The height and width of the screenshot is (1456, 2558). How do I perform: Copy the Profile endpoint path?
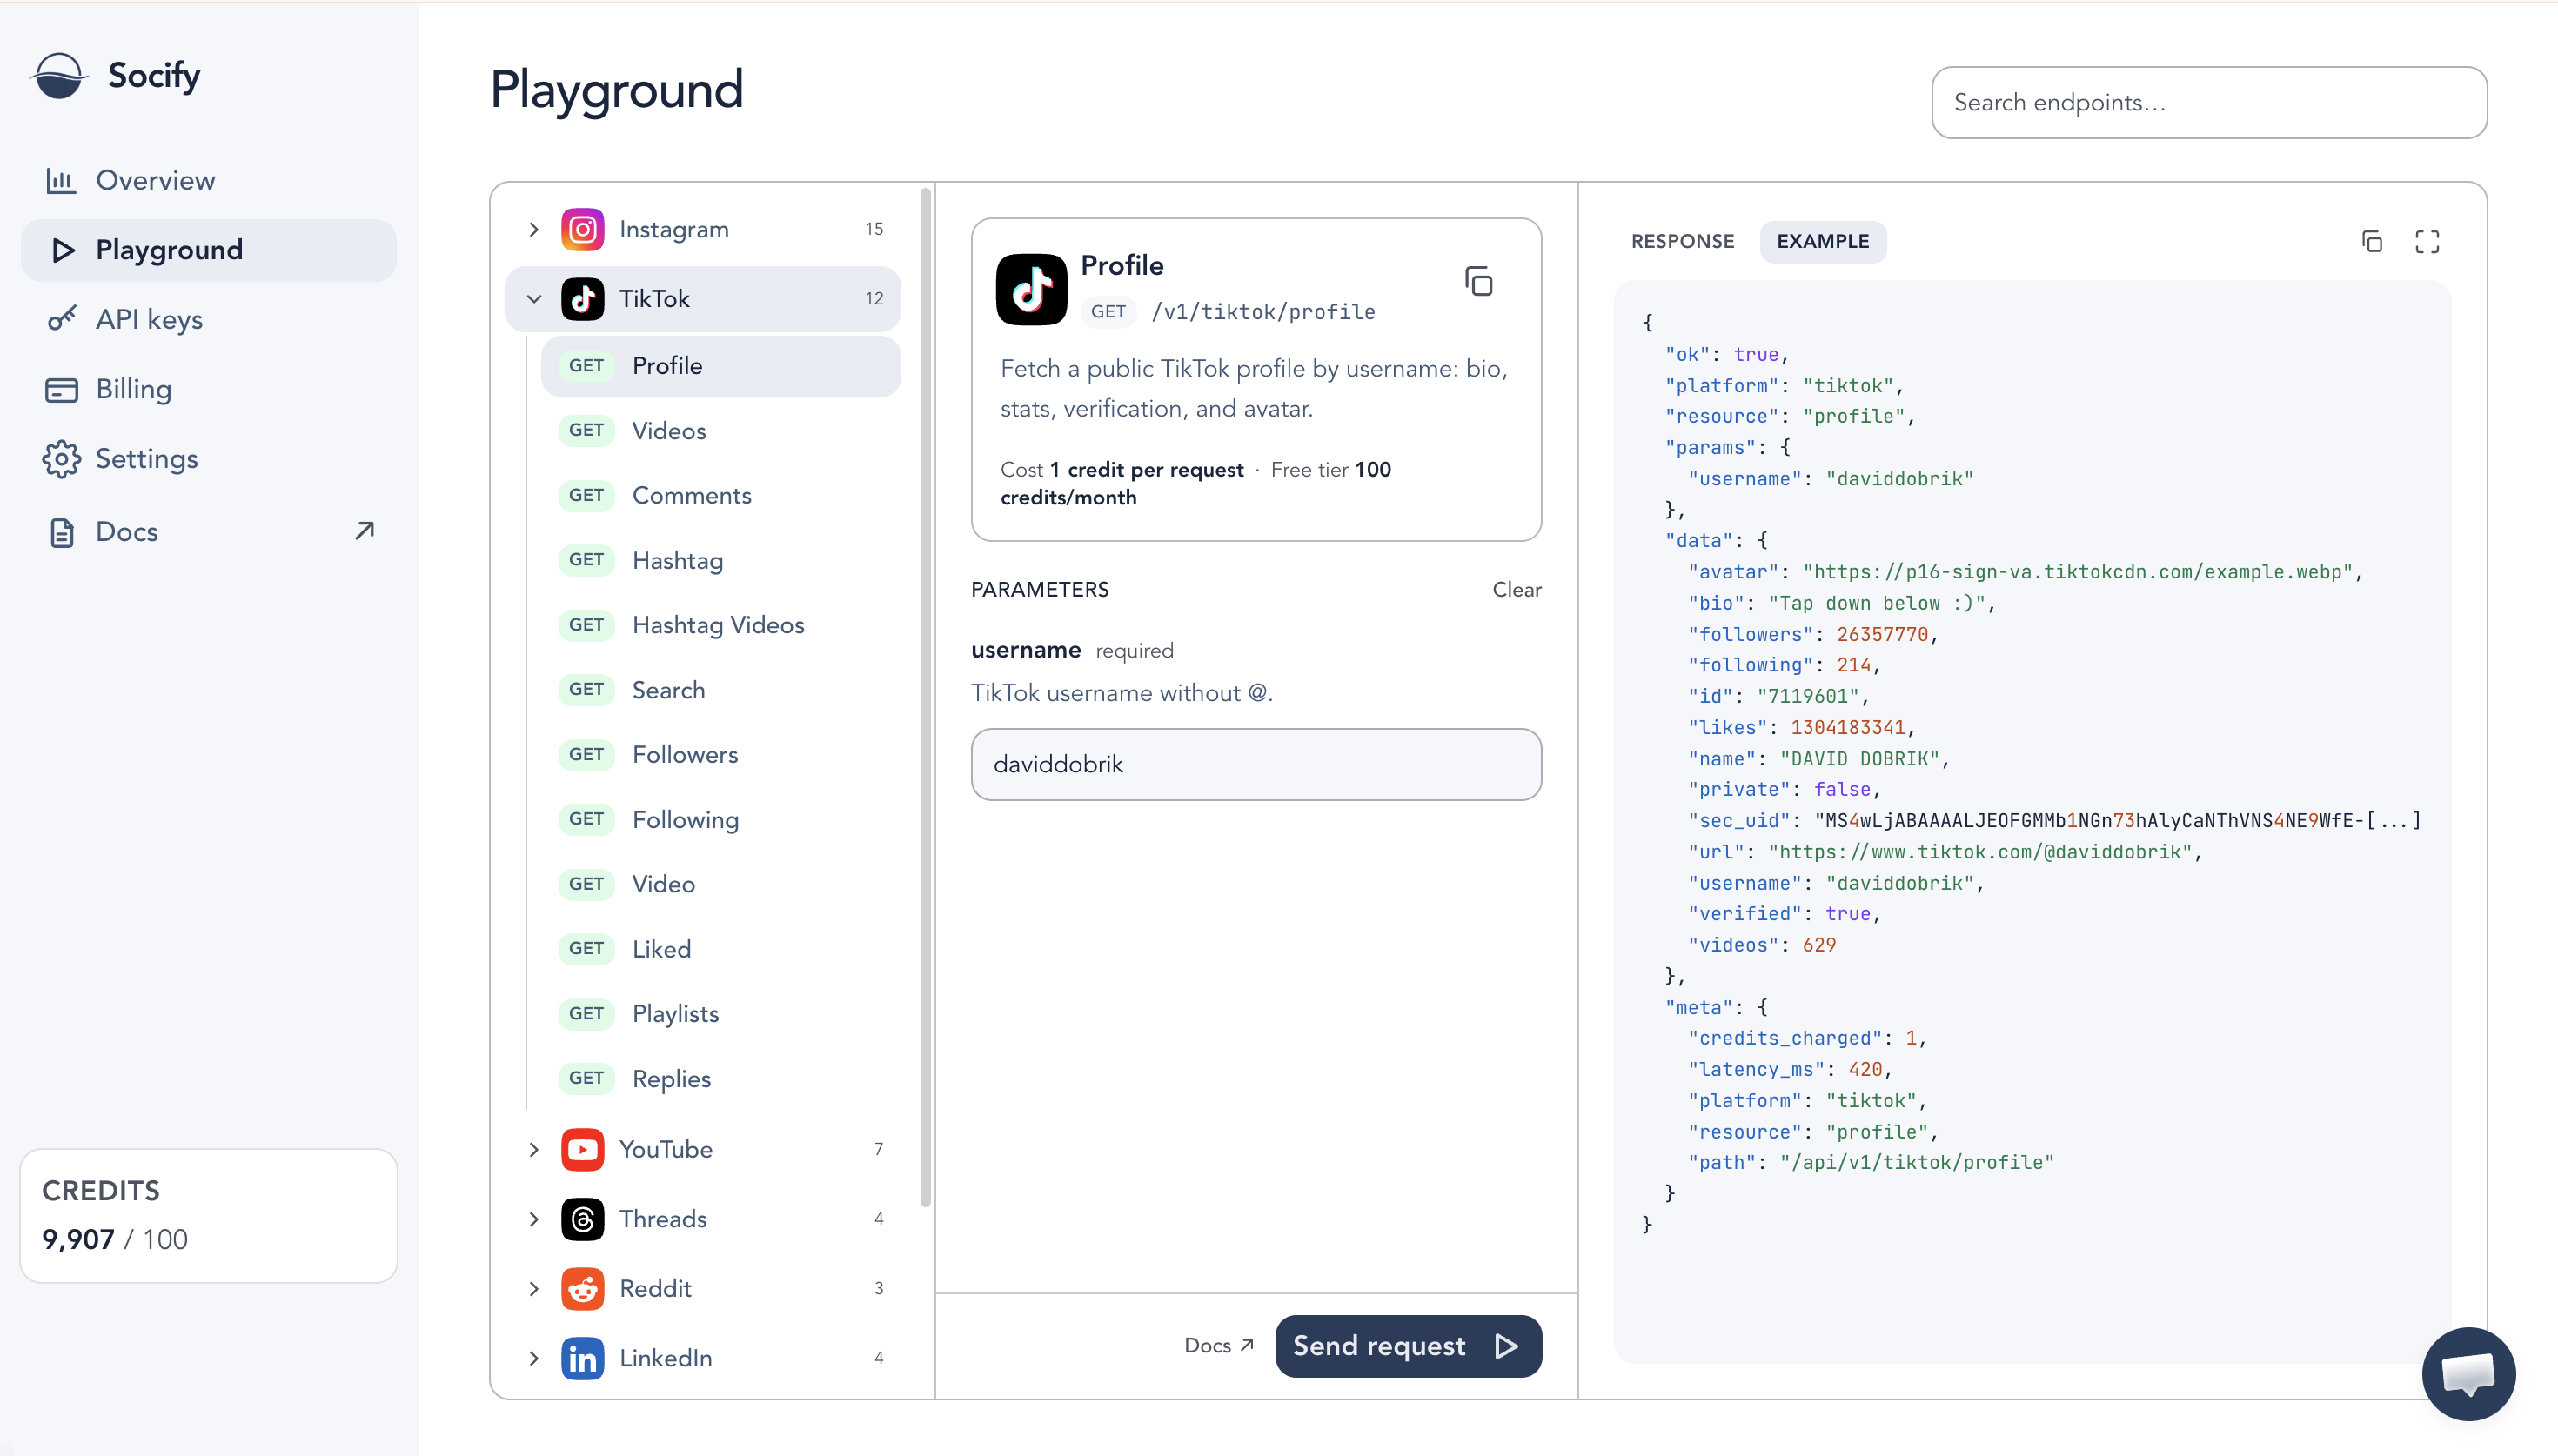1478,281
